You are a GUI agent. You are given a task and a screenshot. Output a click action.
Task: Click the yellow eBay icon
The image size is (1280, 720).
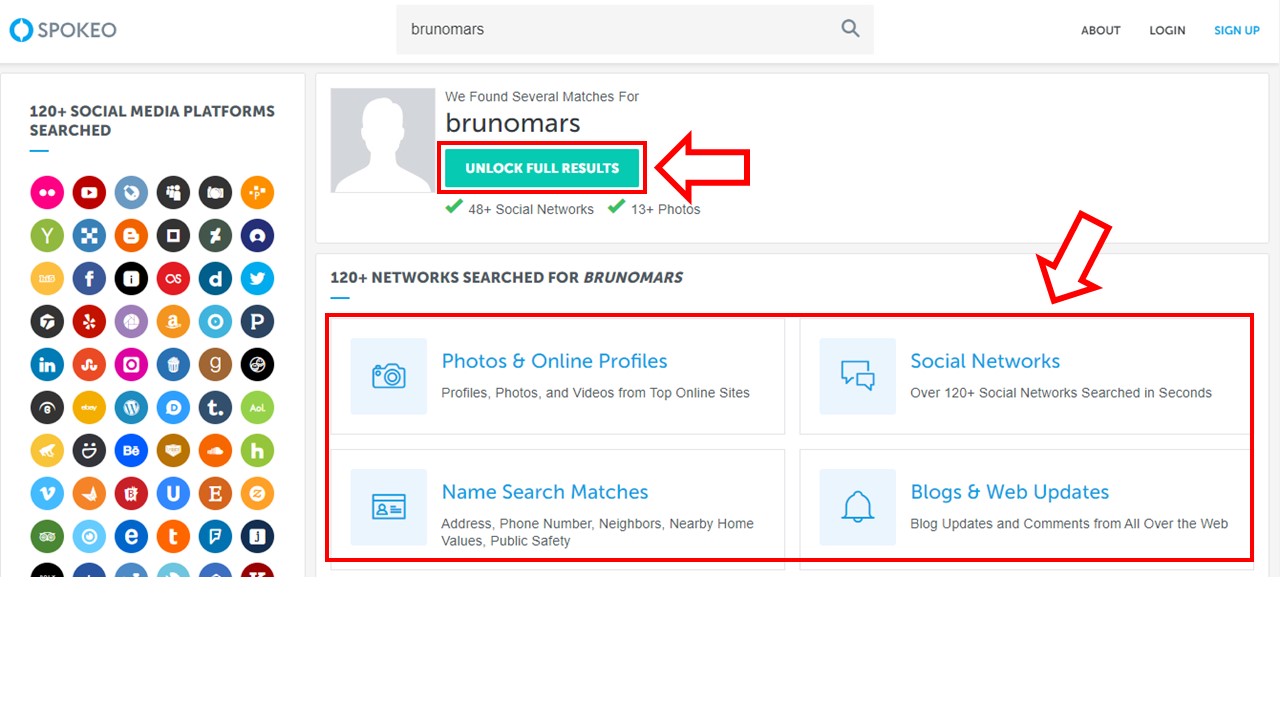pos(89,408)
